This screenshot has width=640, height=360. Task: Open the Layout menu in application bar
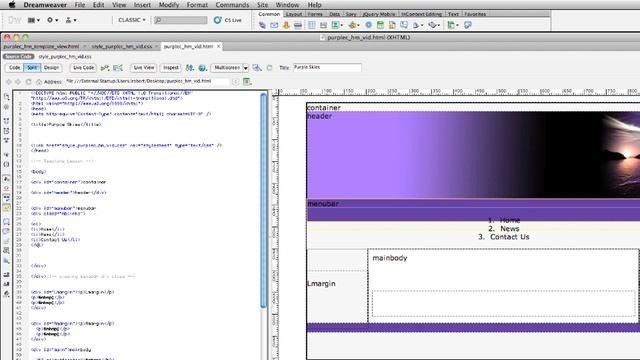click(33, 20)
